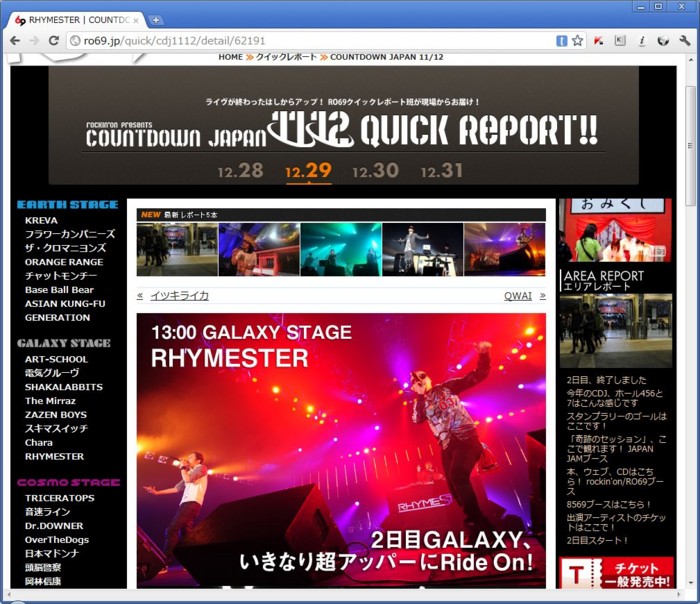Open 音速ライン report link

47,512
